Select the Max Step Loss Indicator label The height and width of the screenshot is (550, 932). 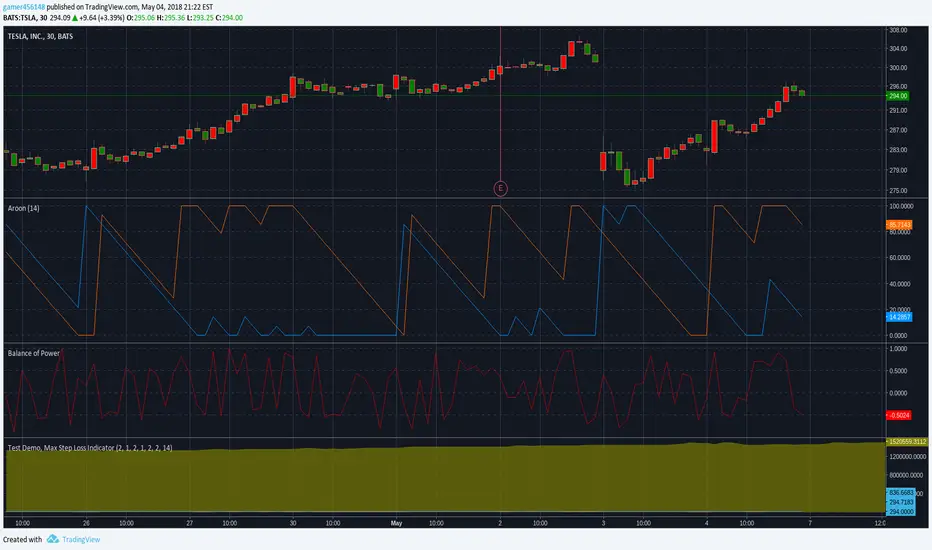[90, 448]
